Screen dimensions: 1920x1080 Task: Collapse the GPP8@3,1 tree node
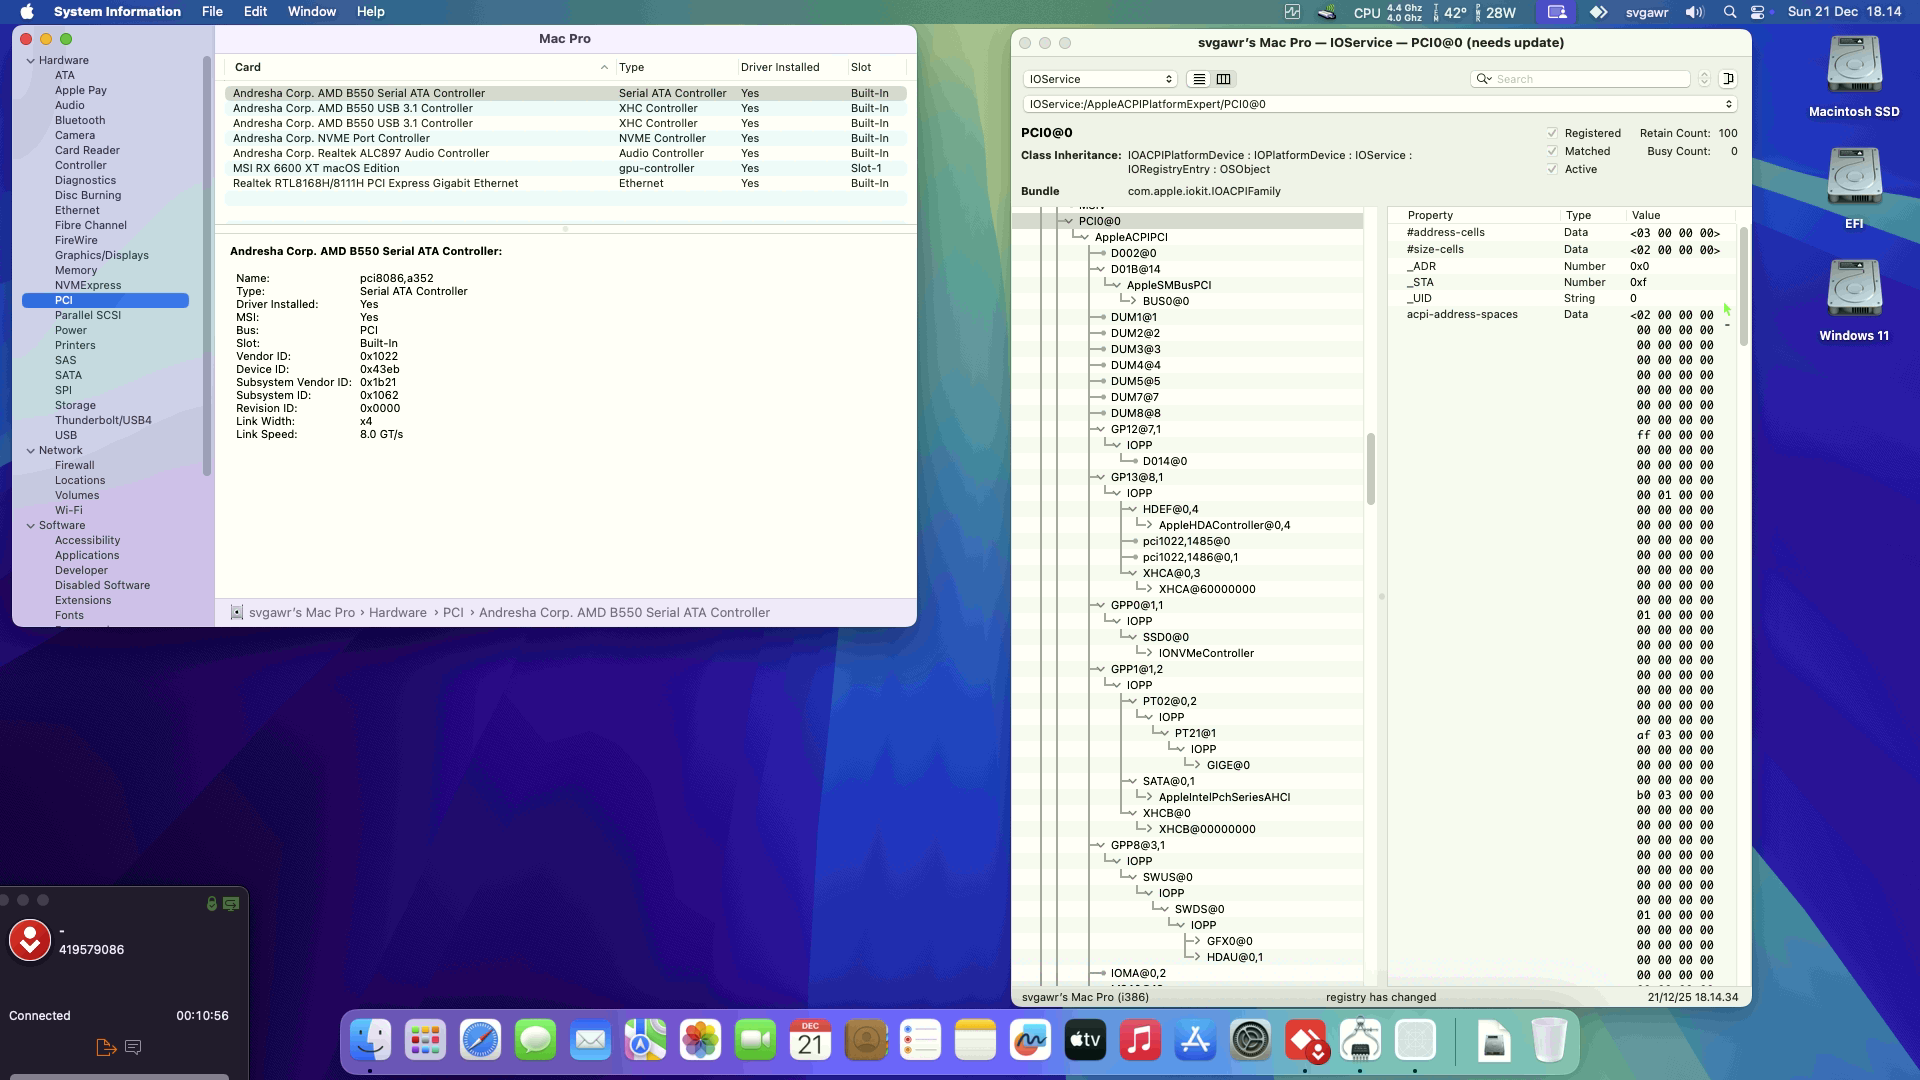[x=1100, y=846]
